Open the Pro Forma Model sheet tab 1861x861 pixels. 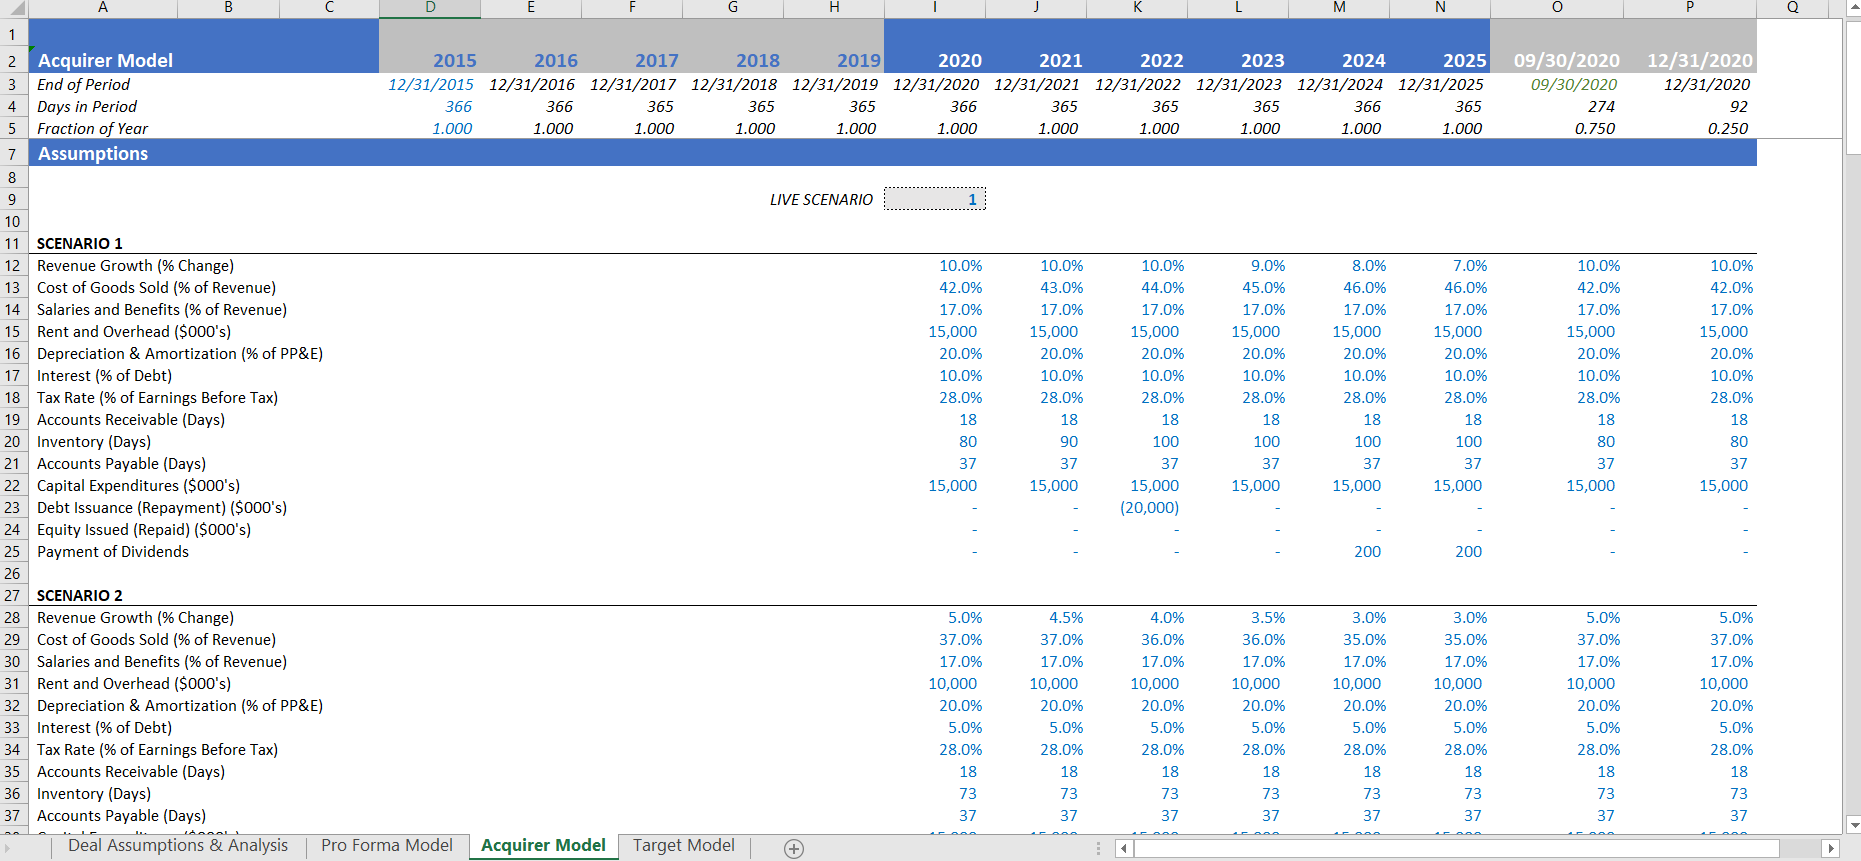(387, 846)
